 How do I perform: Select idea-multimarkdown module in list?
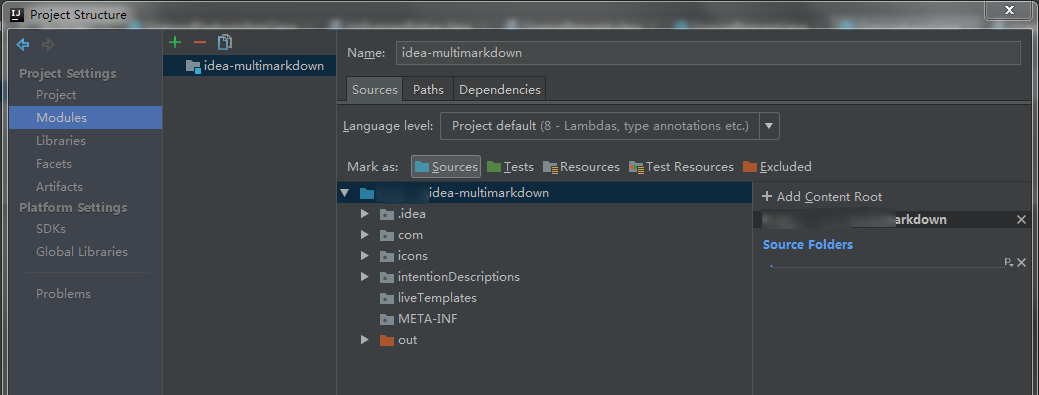pyautogui.click(x=249, y=66)
